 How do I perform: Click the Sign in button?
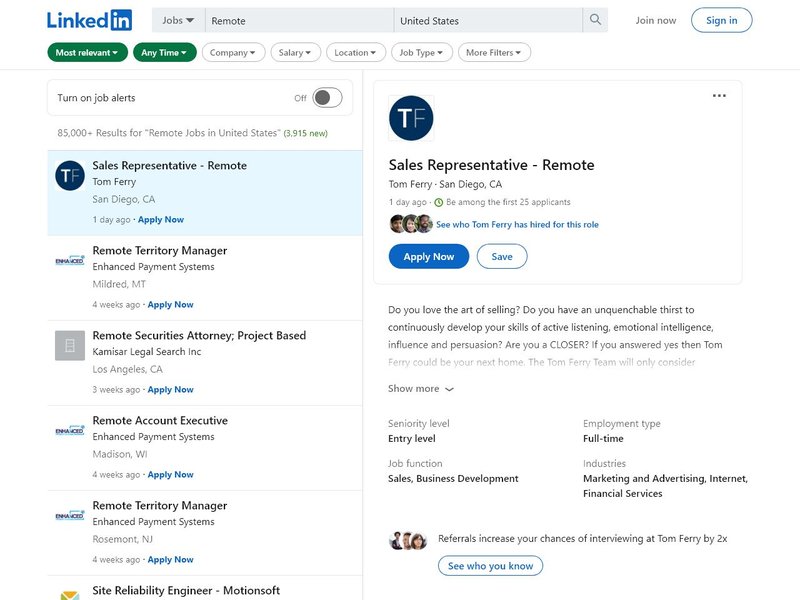click(721, 20)
